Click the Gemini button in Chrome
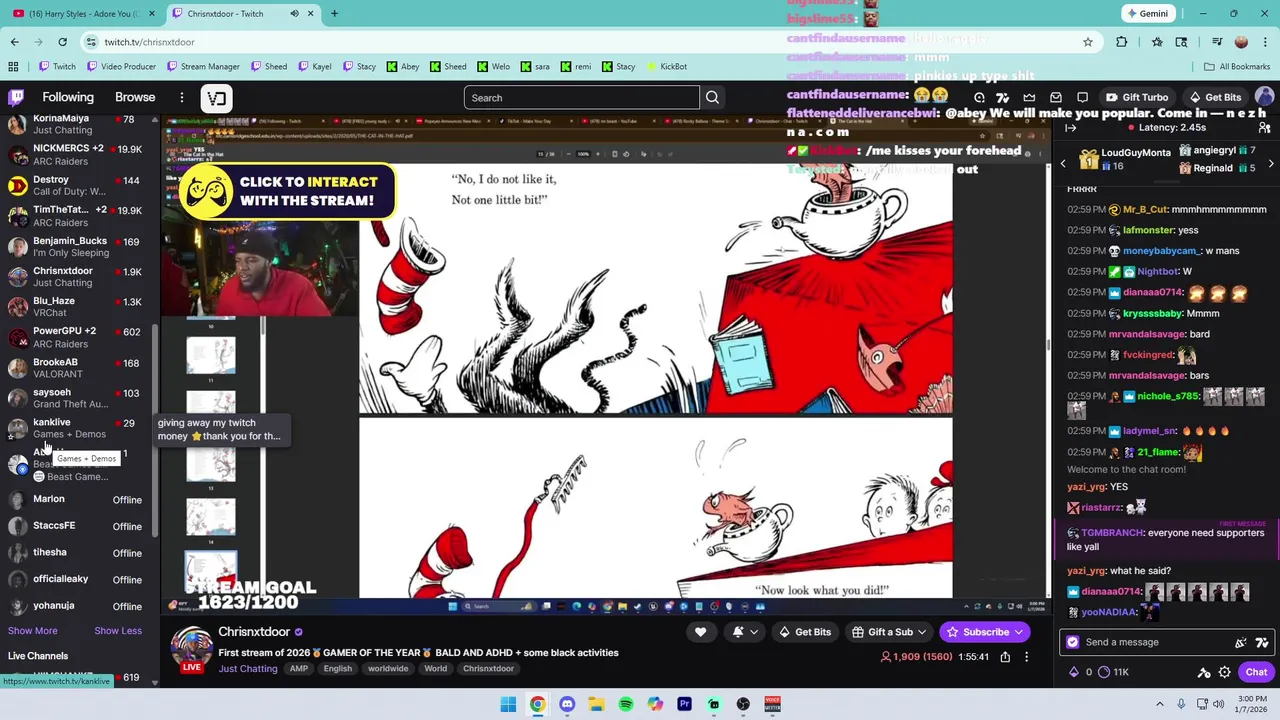 (1146, 14)
